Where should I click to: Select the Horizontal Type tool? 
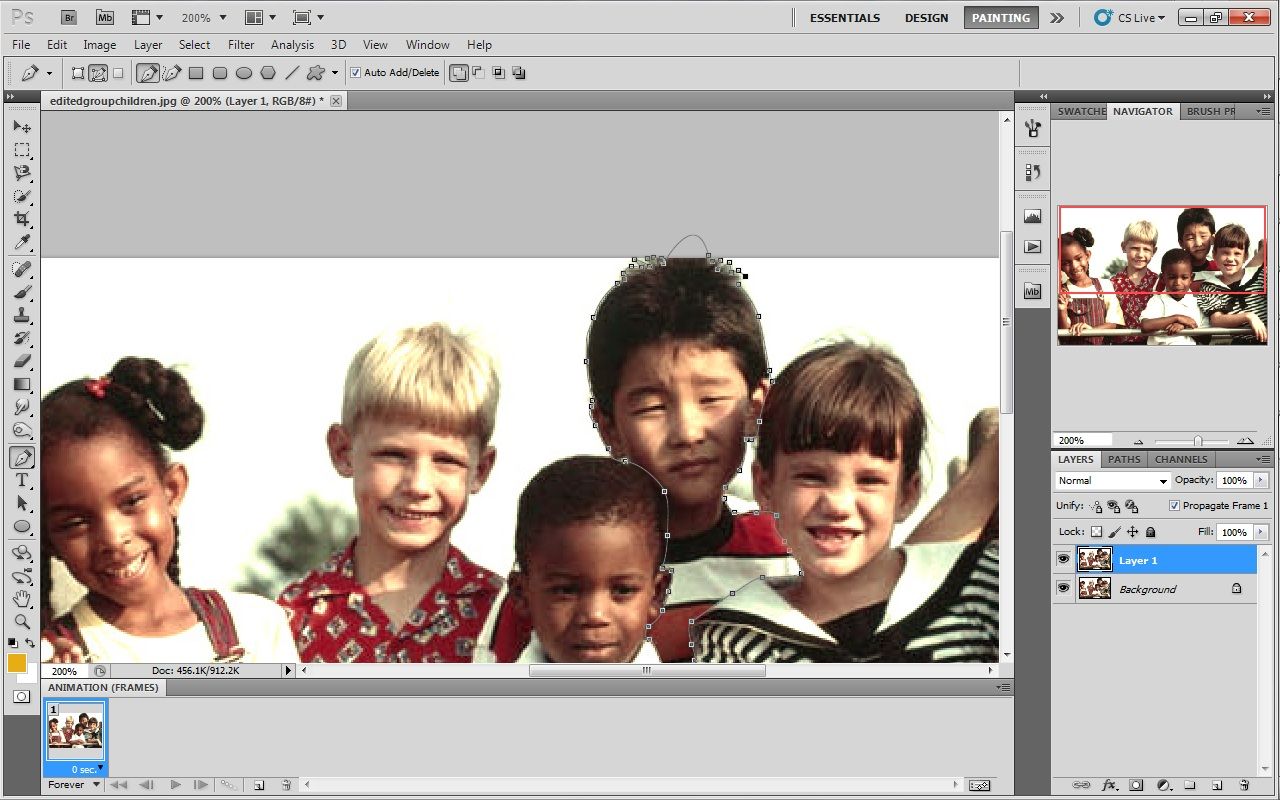(22, 481)
